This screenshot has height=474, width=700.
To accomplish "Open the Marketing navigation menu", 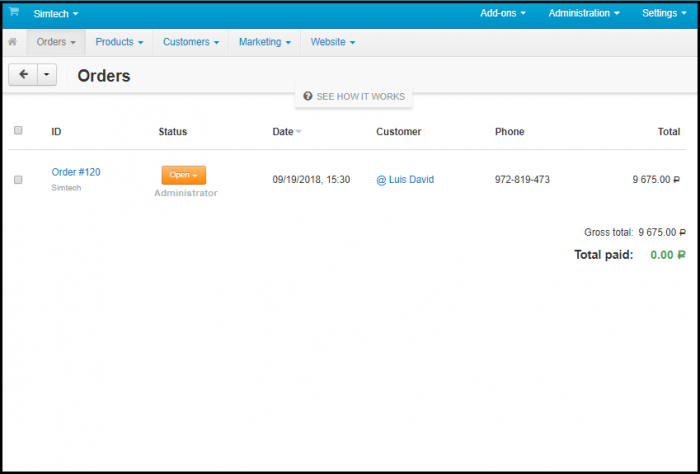I will 265,42.
